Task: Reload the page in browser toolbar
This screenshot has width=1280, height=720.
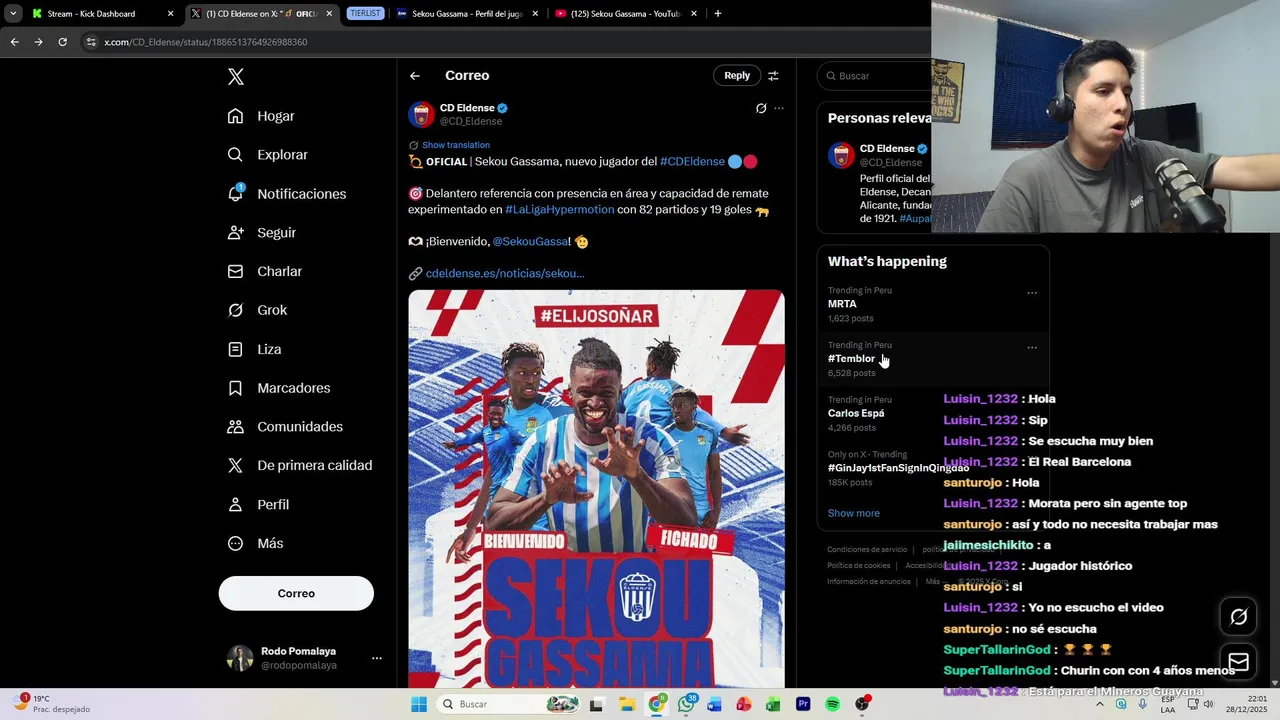Action: tap(62, 42)
